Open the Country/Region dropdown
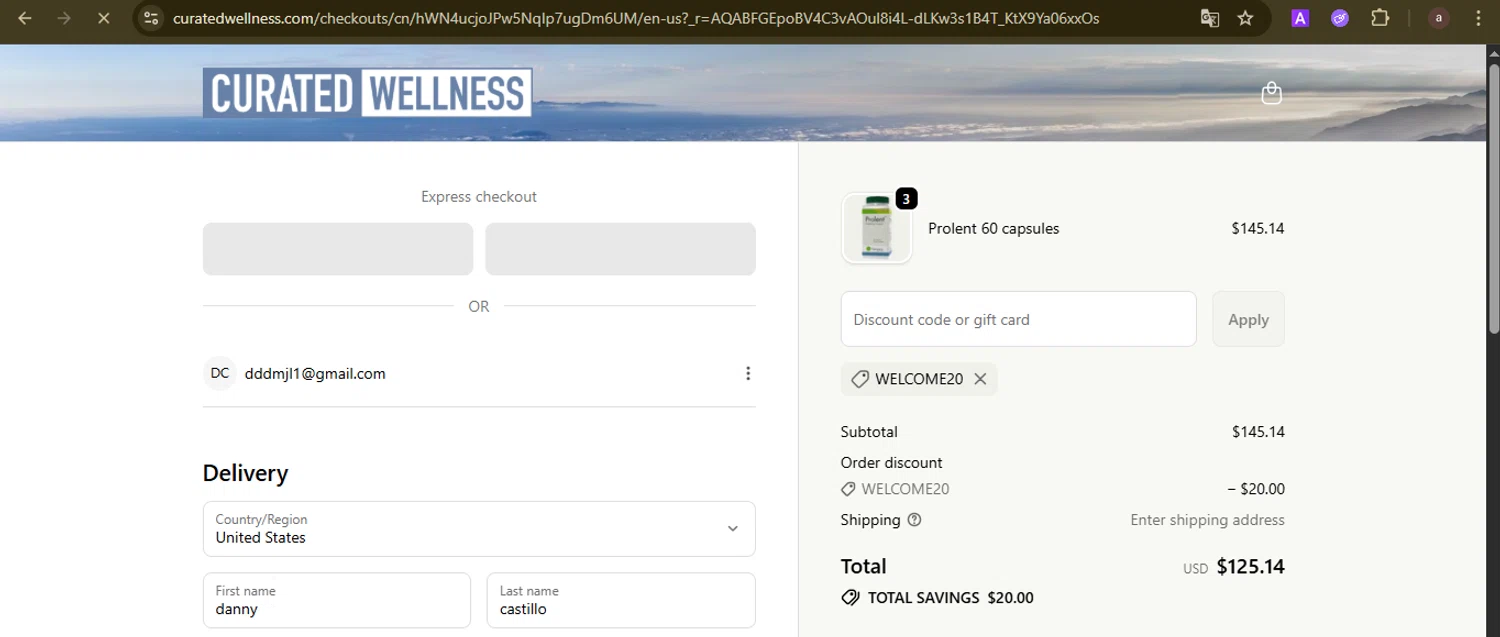1500x637 pixels. [x=479, y=529]
